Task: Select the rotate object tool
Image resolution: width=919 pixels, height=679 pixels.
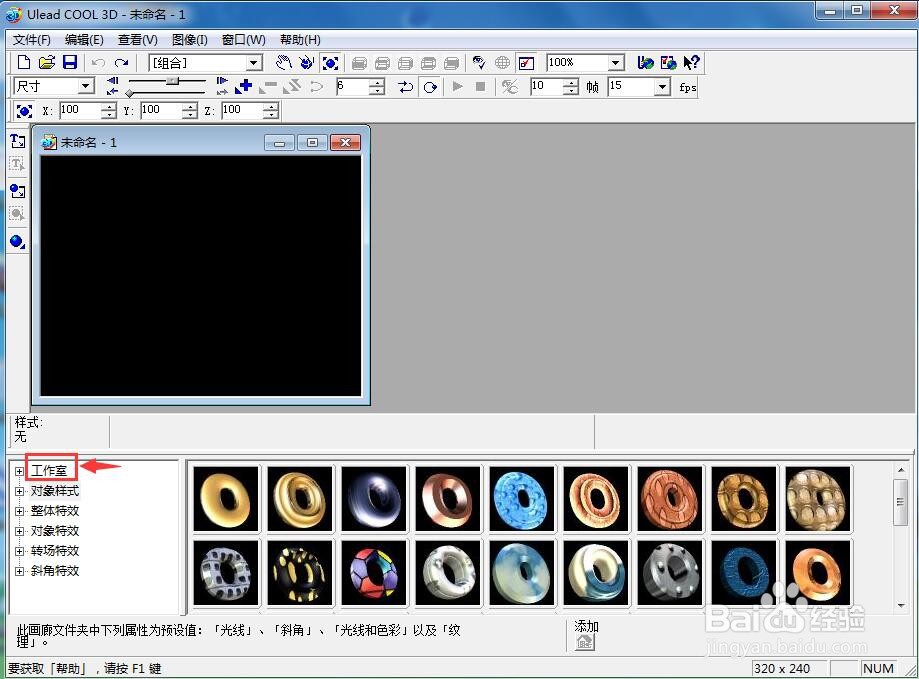Action: point(307,63)
